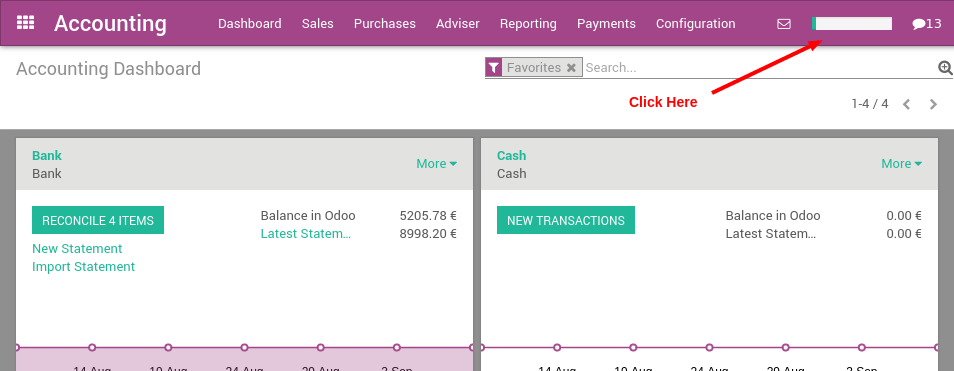Screen dimensions: 954x371
Task: Click the magnifier advanced search icon
Action: point(945,68)
